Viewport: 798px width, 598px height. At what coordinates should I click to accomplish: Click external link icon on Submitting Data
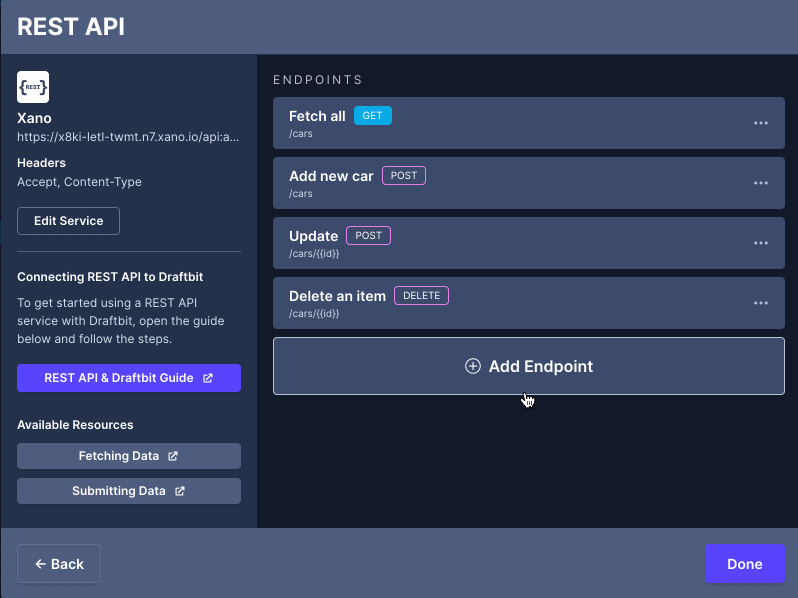[x=180, y=491]
